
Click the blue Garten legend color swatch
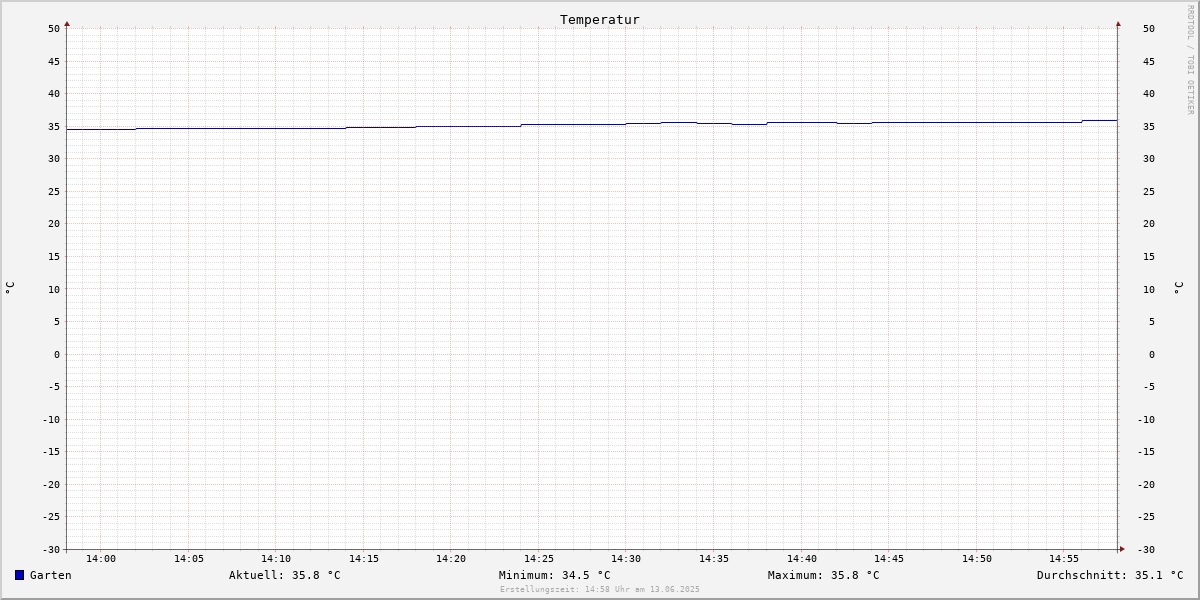point(19,575)
